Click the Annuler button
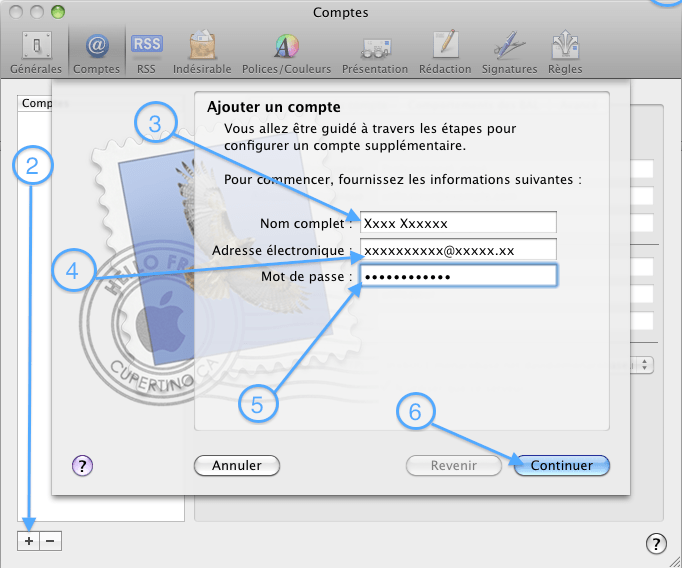Viewport: 682px width, 568px height. pos(237,465)
